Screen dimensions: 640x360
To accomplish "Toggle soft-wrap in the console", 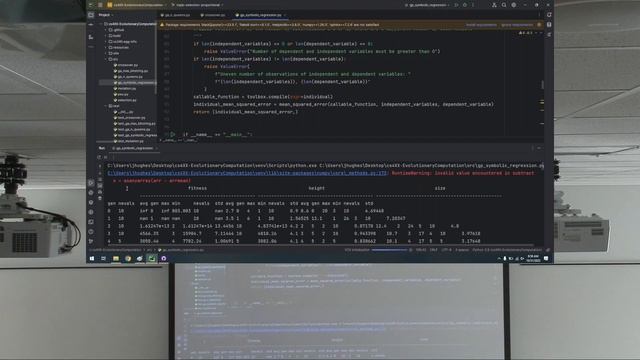I will (x=100, y=179).
